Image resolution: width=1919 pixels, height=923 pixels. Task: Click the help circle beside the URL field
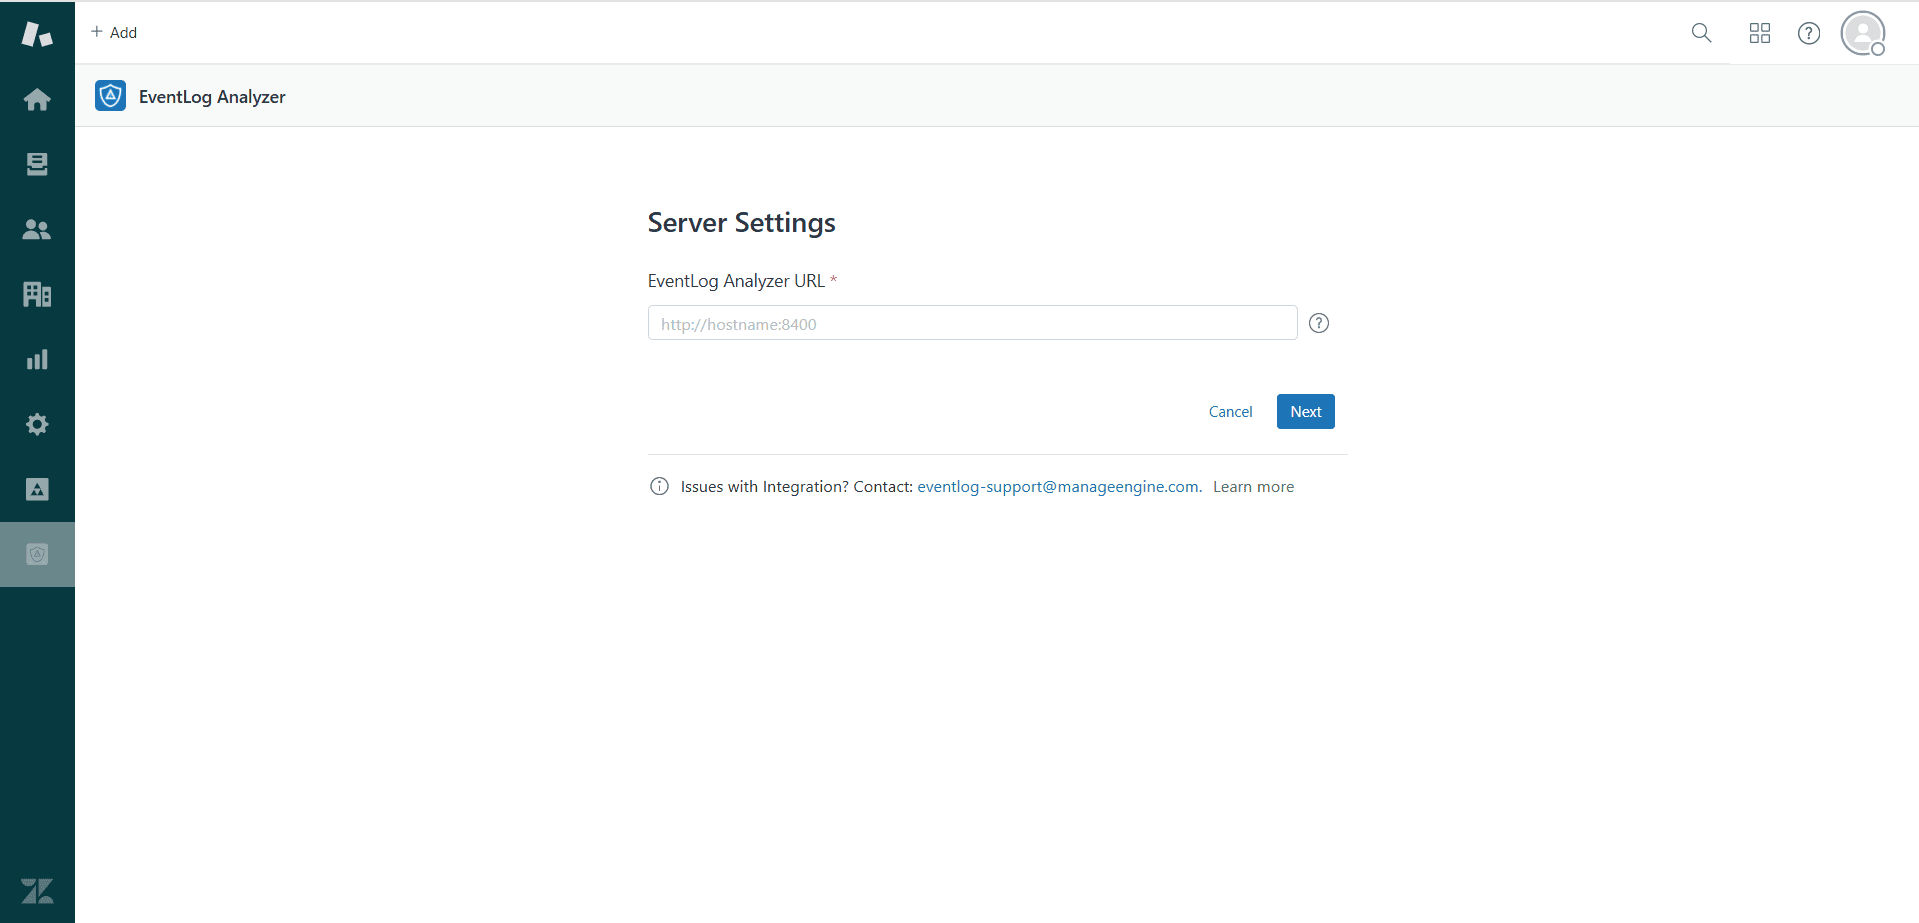[1319, 322]
